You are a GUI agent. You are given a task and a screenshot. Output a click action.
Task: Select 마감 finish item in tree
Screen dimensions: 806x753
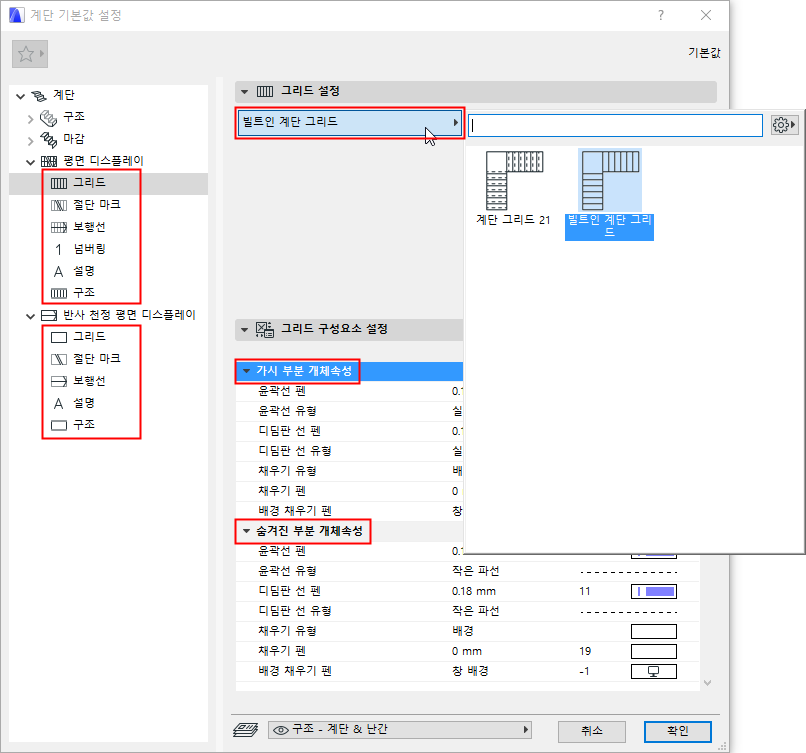click(x=74, y=139)
